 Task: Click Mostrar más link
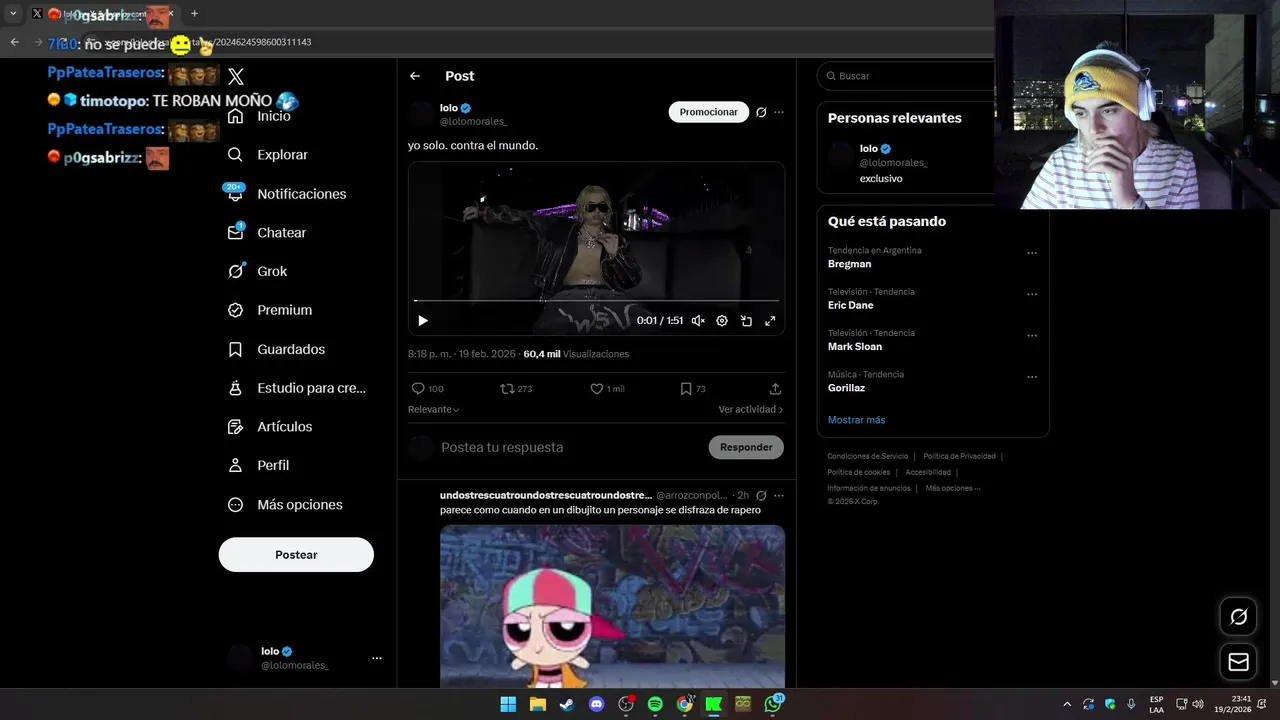pyautogui.click(x=856, y=420)
